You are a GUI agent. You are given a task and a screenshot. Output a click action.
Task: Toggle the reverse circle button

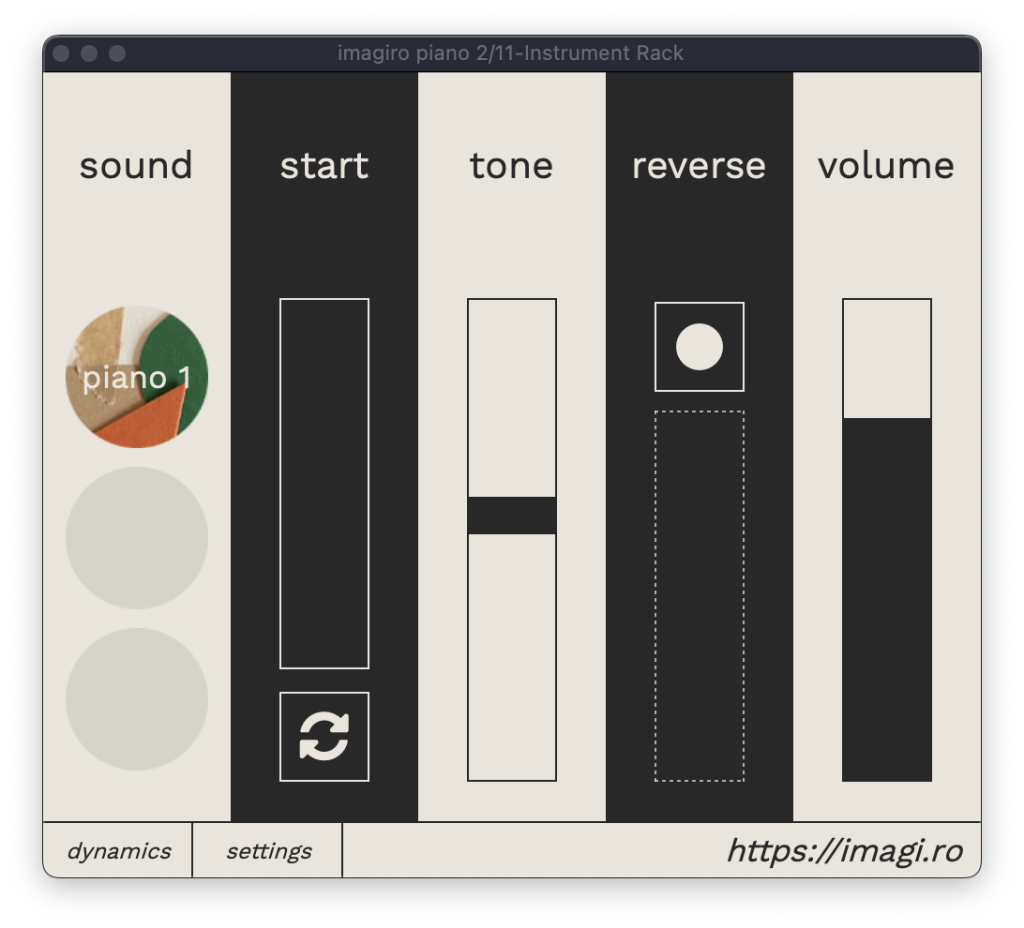(x=699, y=347)
